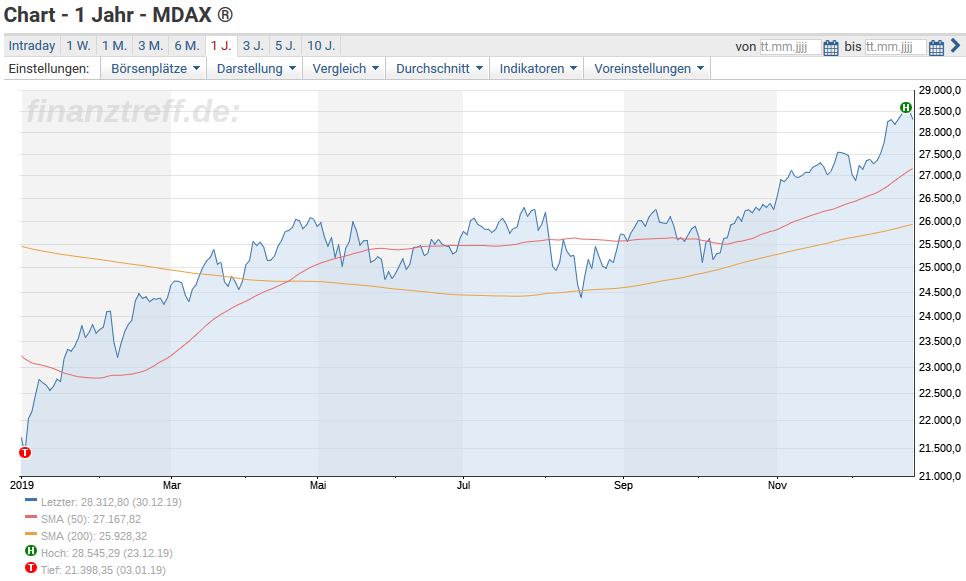Viewport: 966px width, 581px height.
Task: Click the '27.000,0' y-axis value
Action: 940,176
